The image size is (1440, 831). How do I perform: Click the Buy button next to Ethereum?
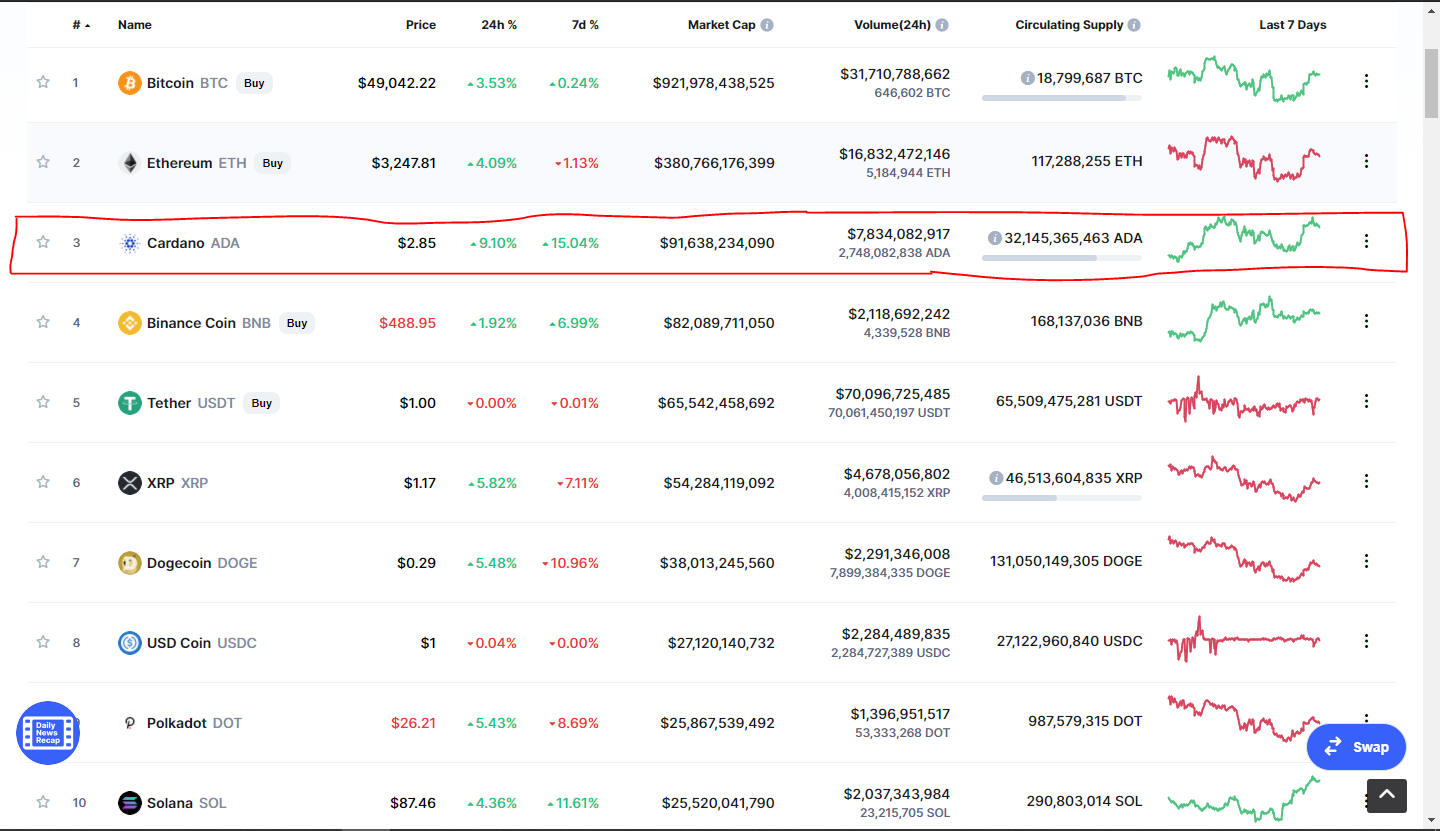[x=272, y=163]
